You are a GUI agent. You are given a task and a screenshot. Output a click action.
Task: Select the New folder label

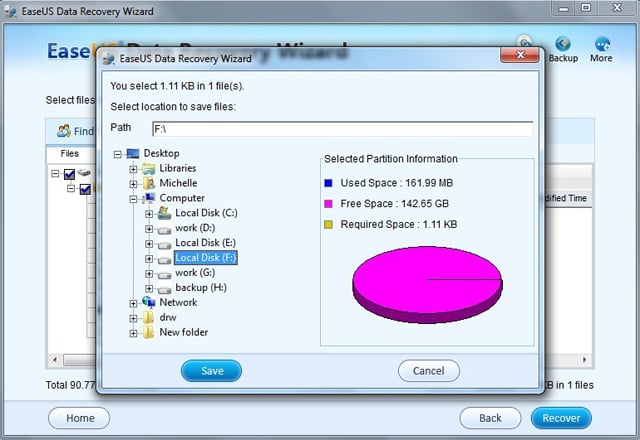184,332
